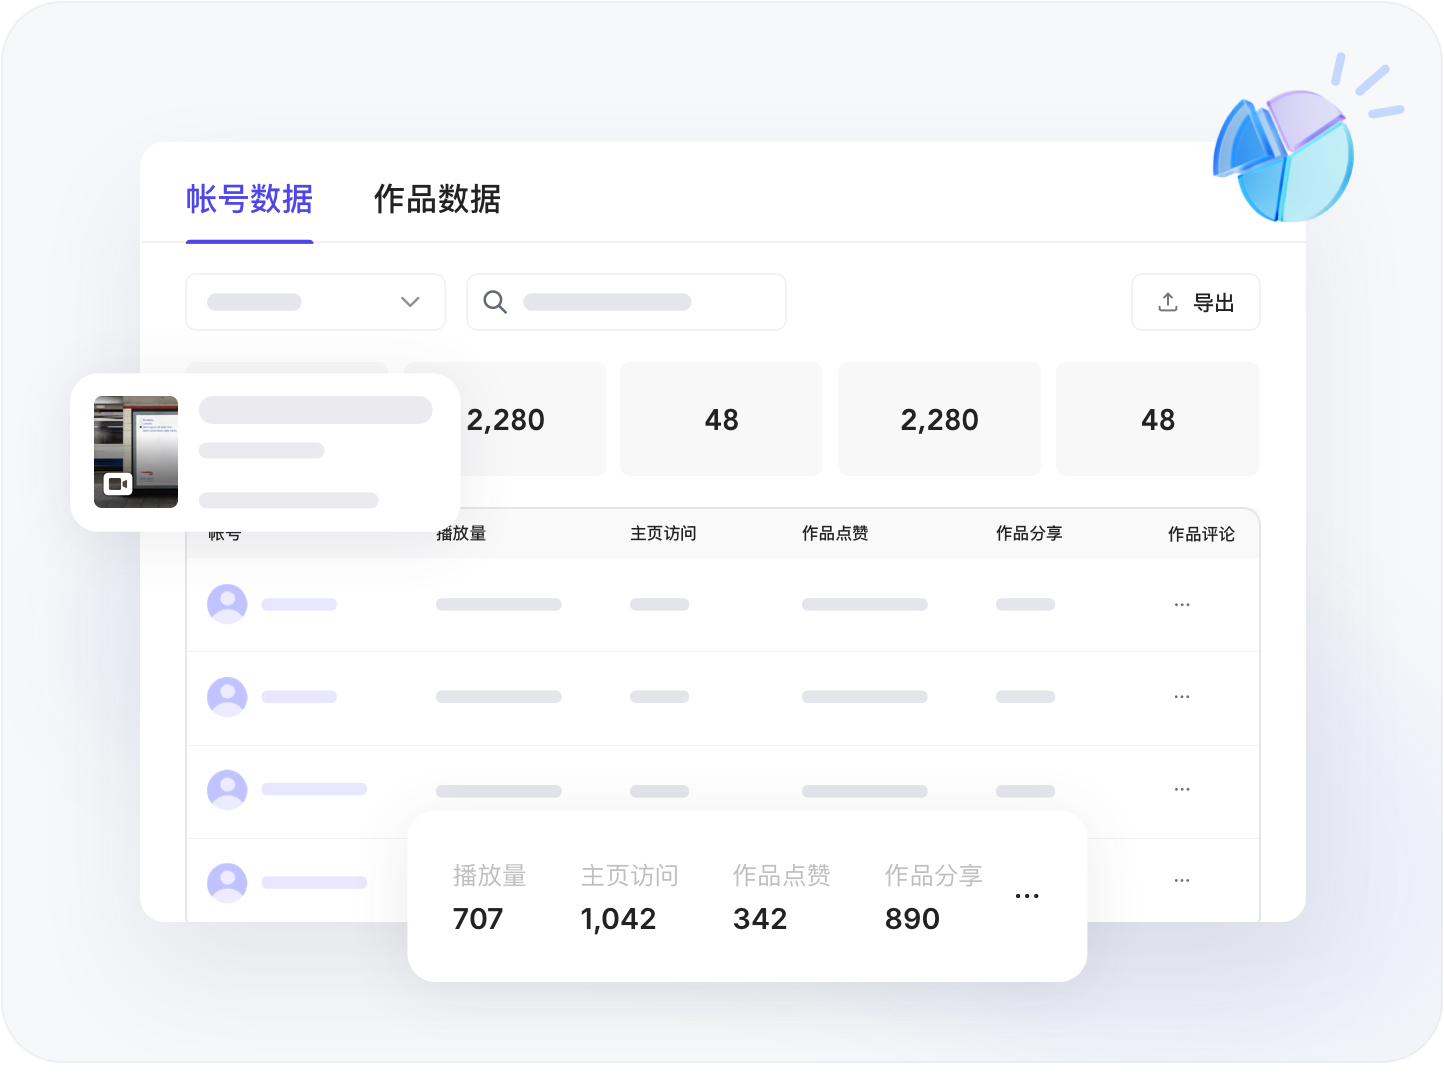Click the 导出 export button
1444x1092 pixels.
click(1195, 302)
